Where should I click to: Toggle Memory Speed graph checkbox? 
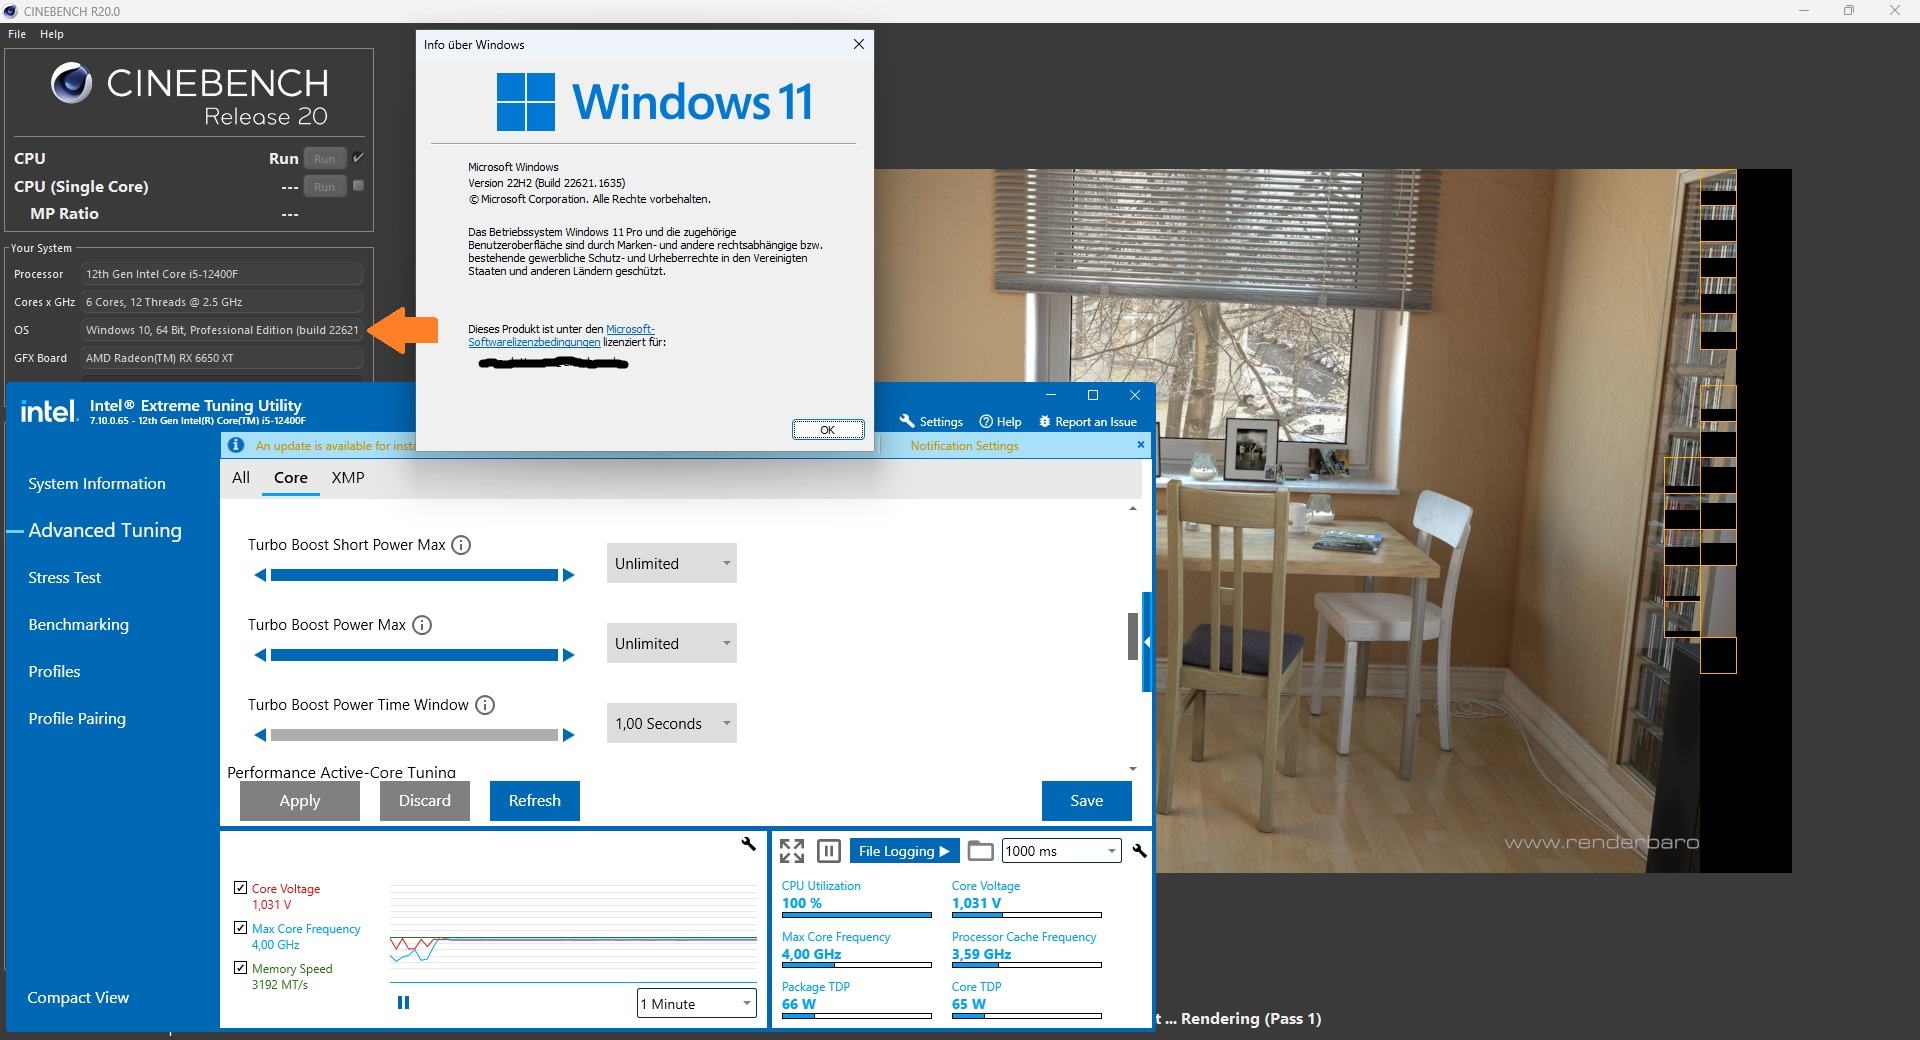240,967
